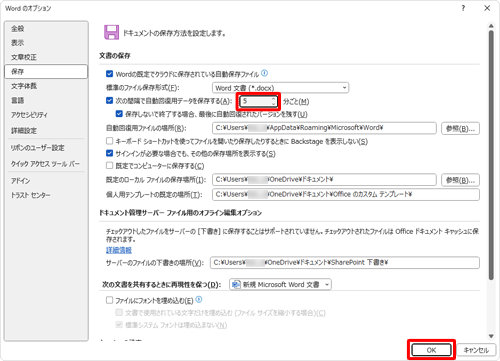
Task: Select アクセシビリティ in the sidebar
Action: [29, 115]
